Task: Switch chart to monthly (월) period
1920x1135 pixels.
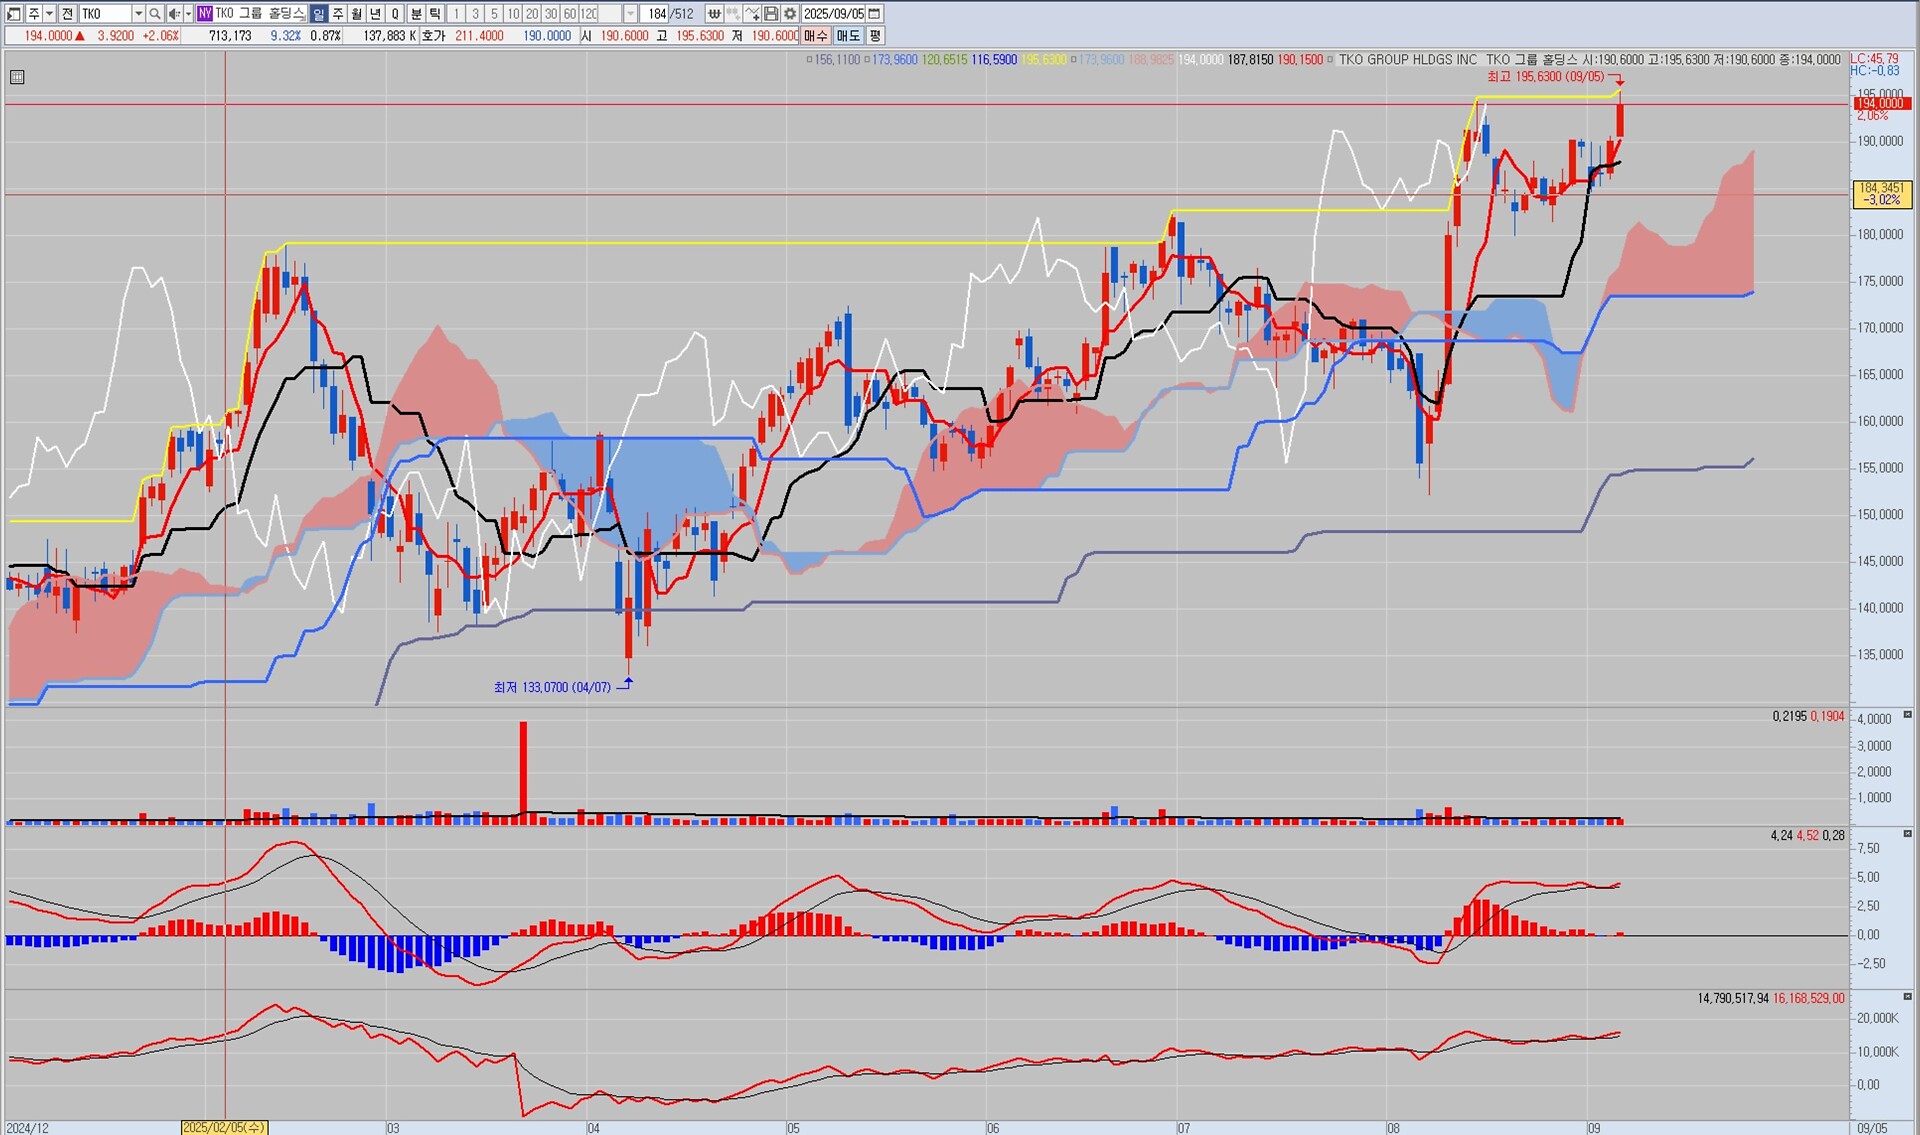Action: (x=357, y=14)
